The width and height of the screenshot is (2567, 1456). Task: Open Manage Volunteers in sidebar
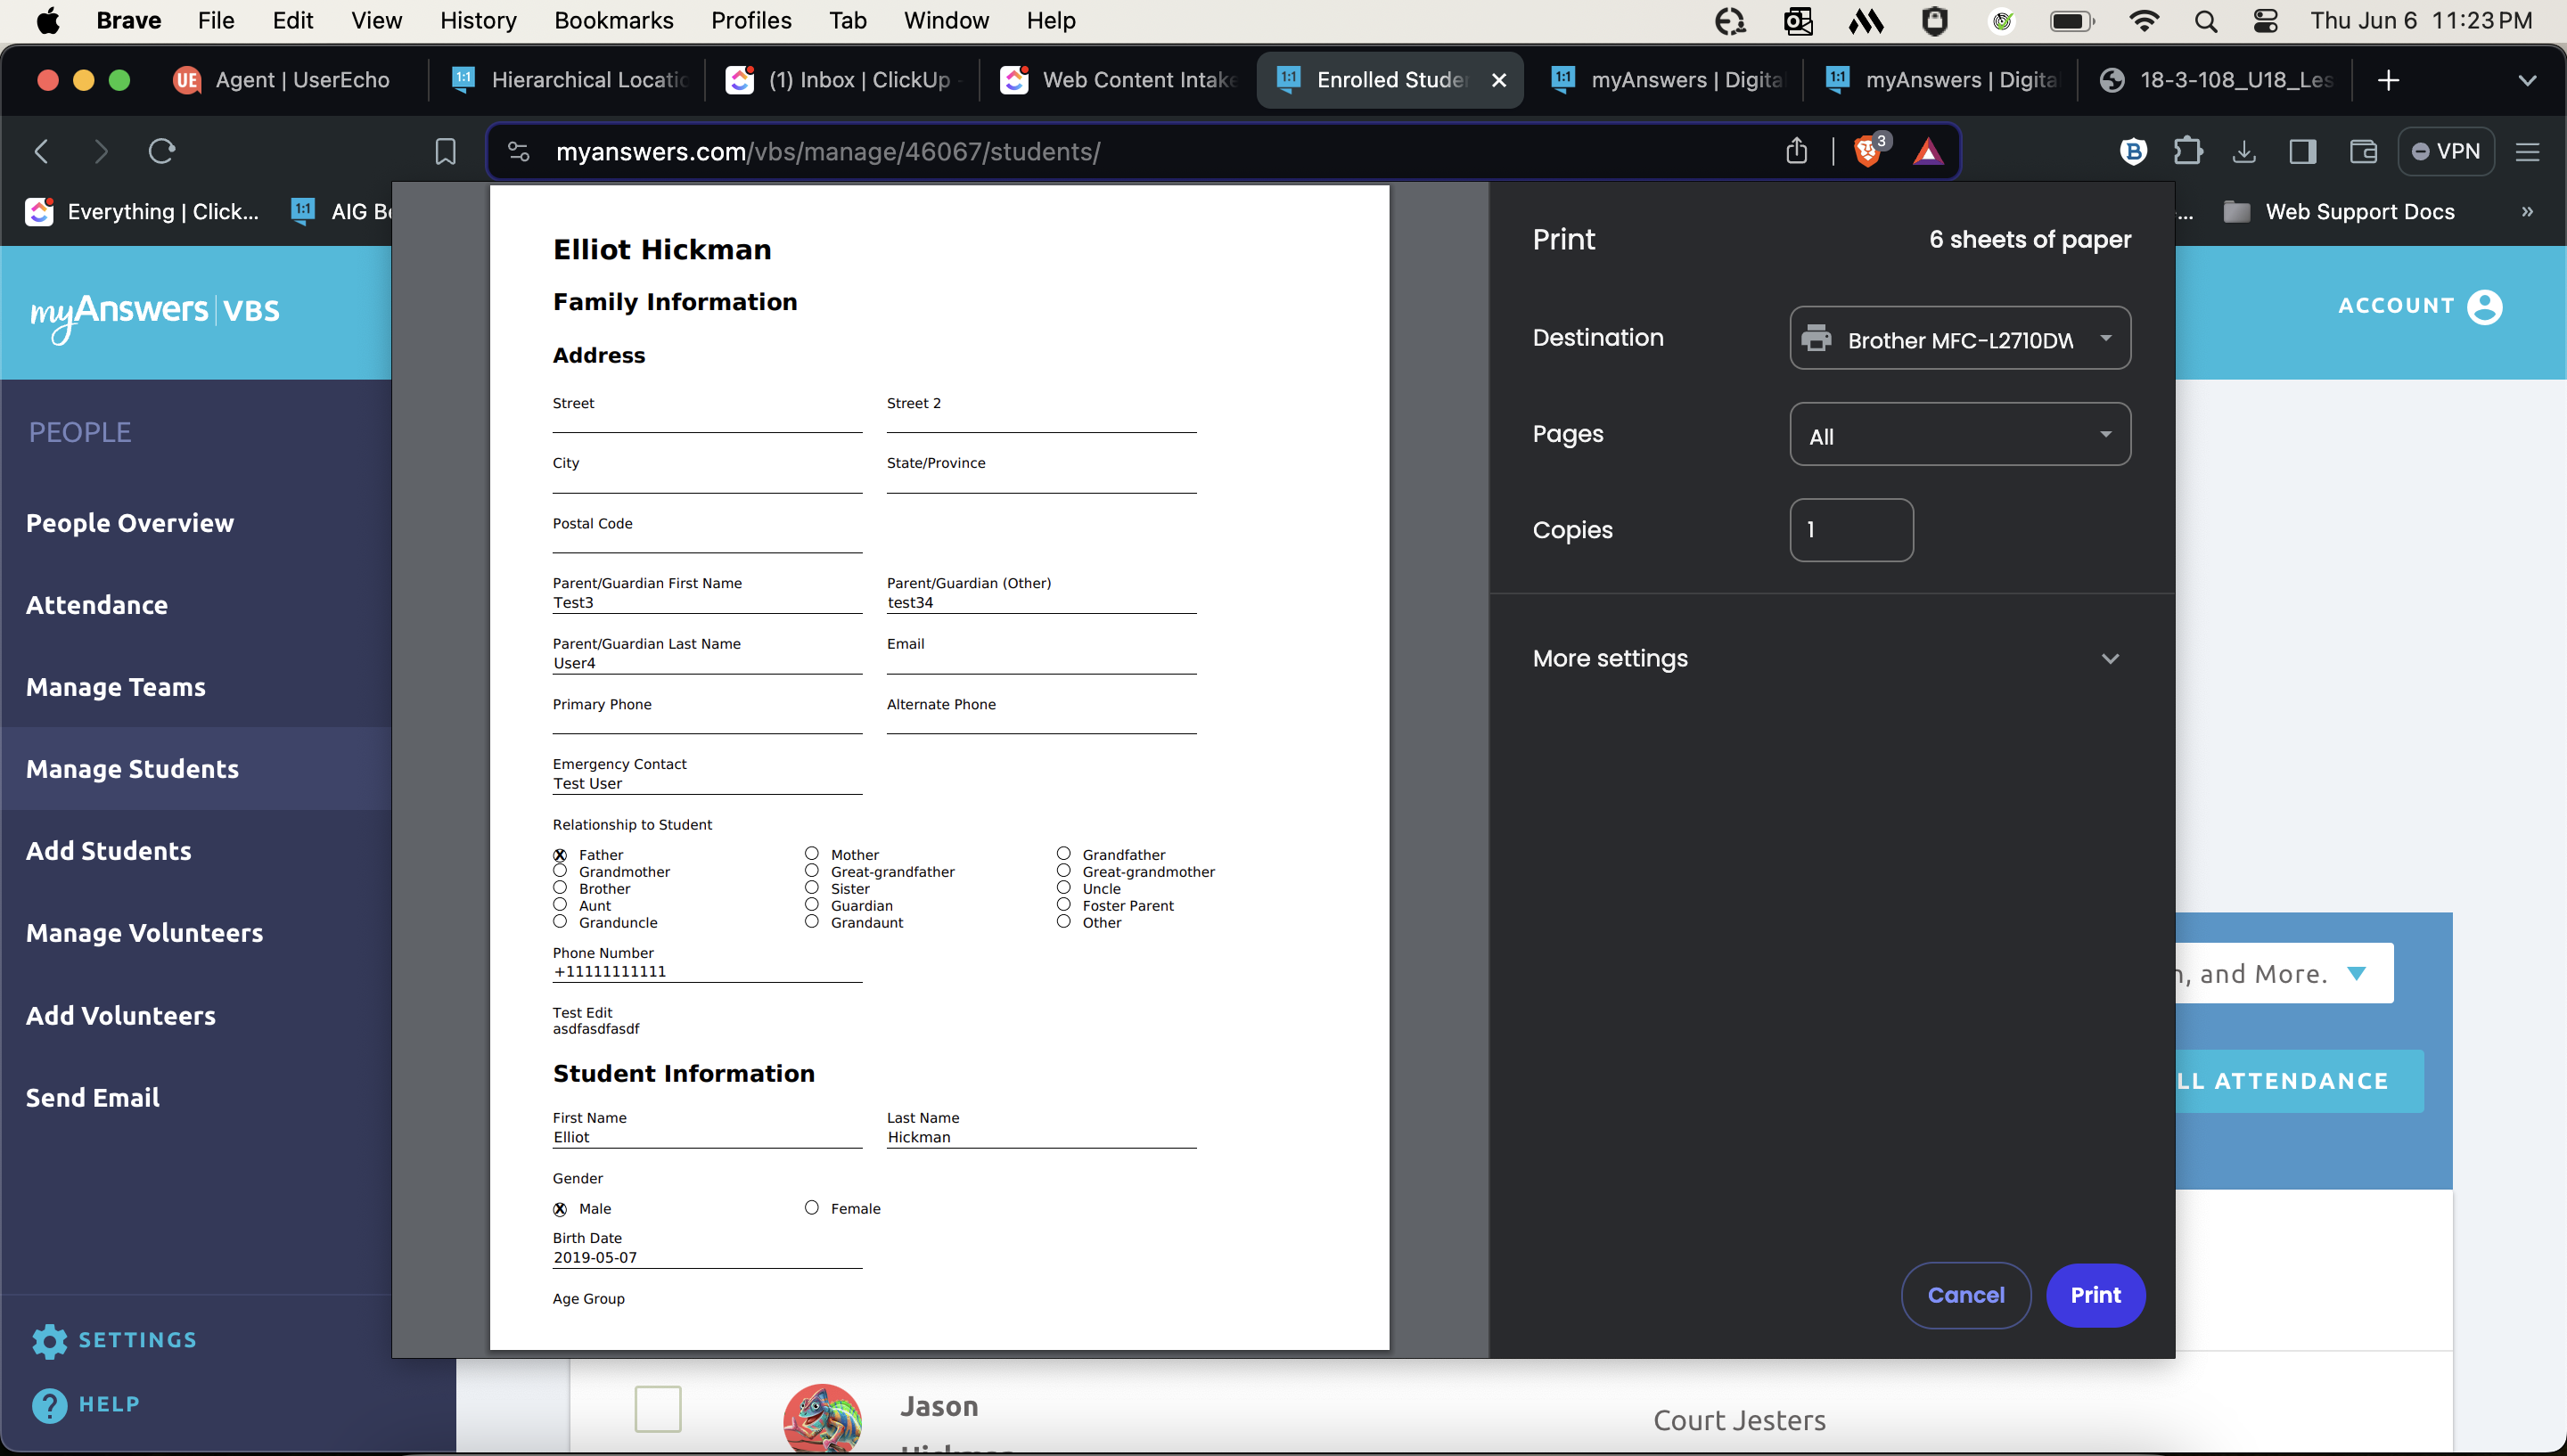click(x=145, y=933)
